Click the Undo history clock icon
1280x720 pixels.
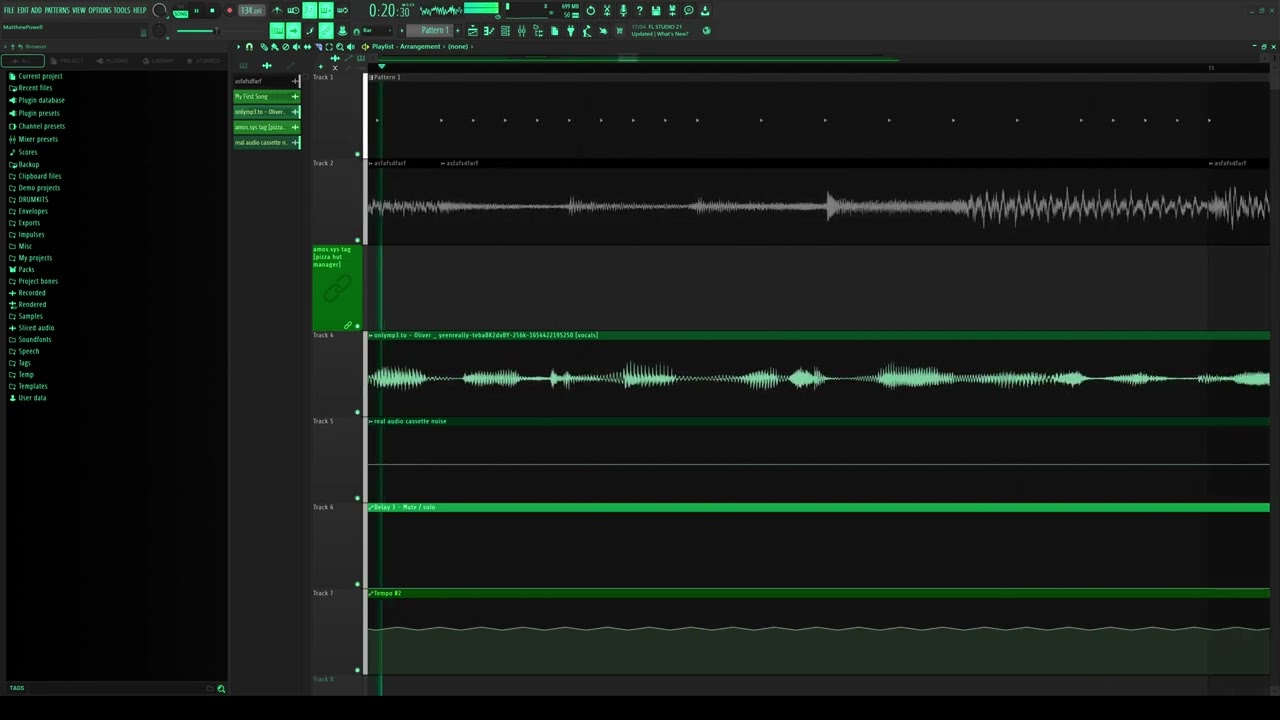tap(590, 11)
